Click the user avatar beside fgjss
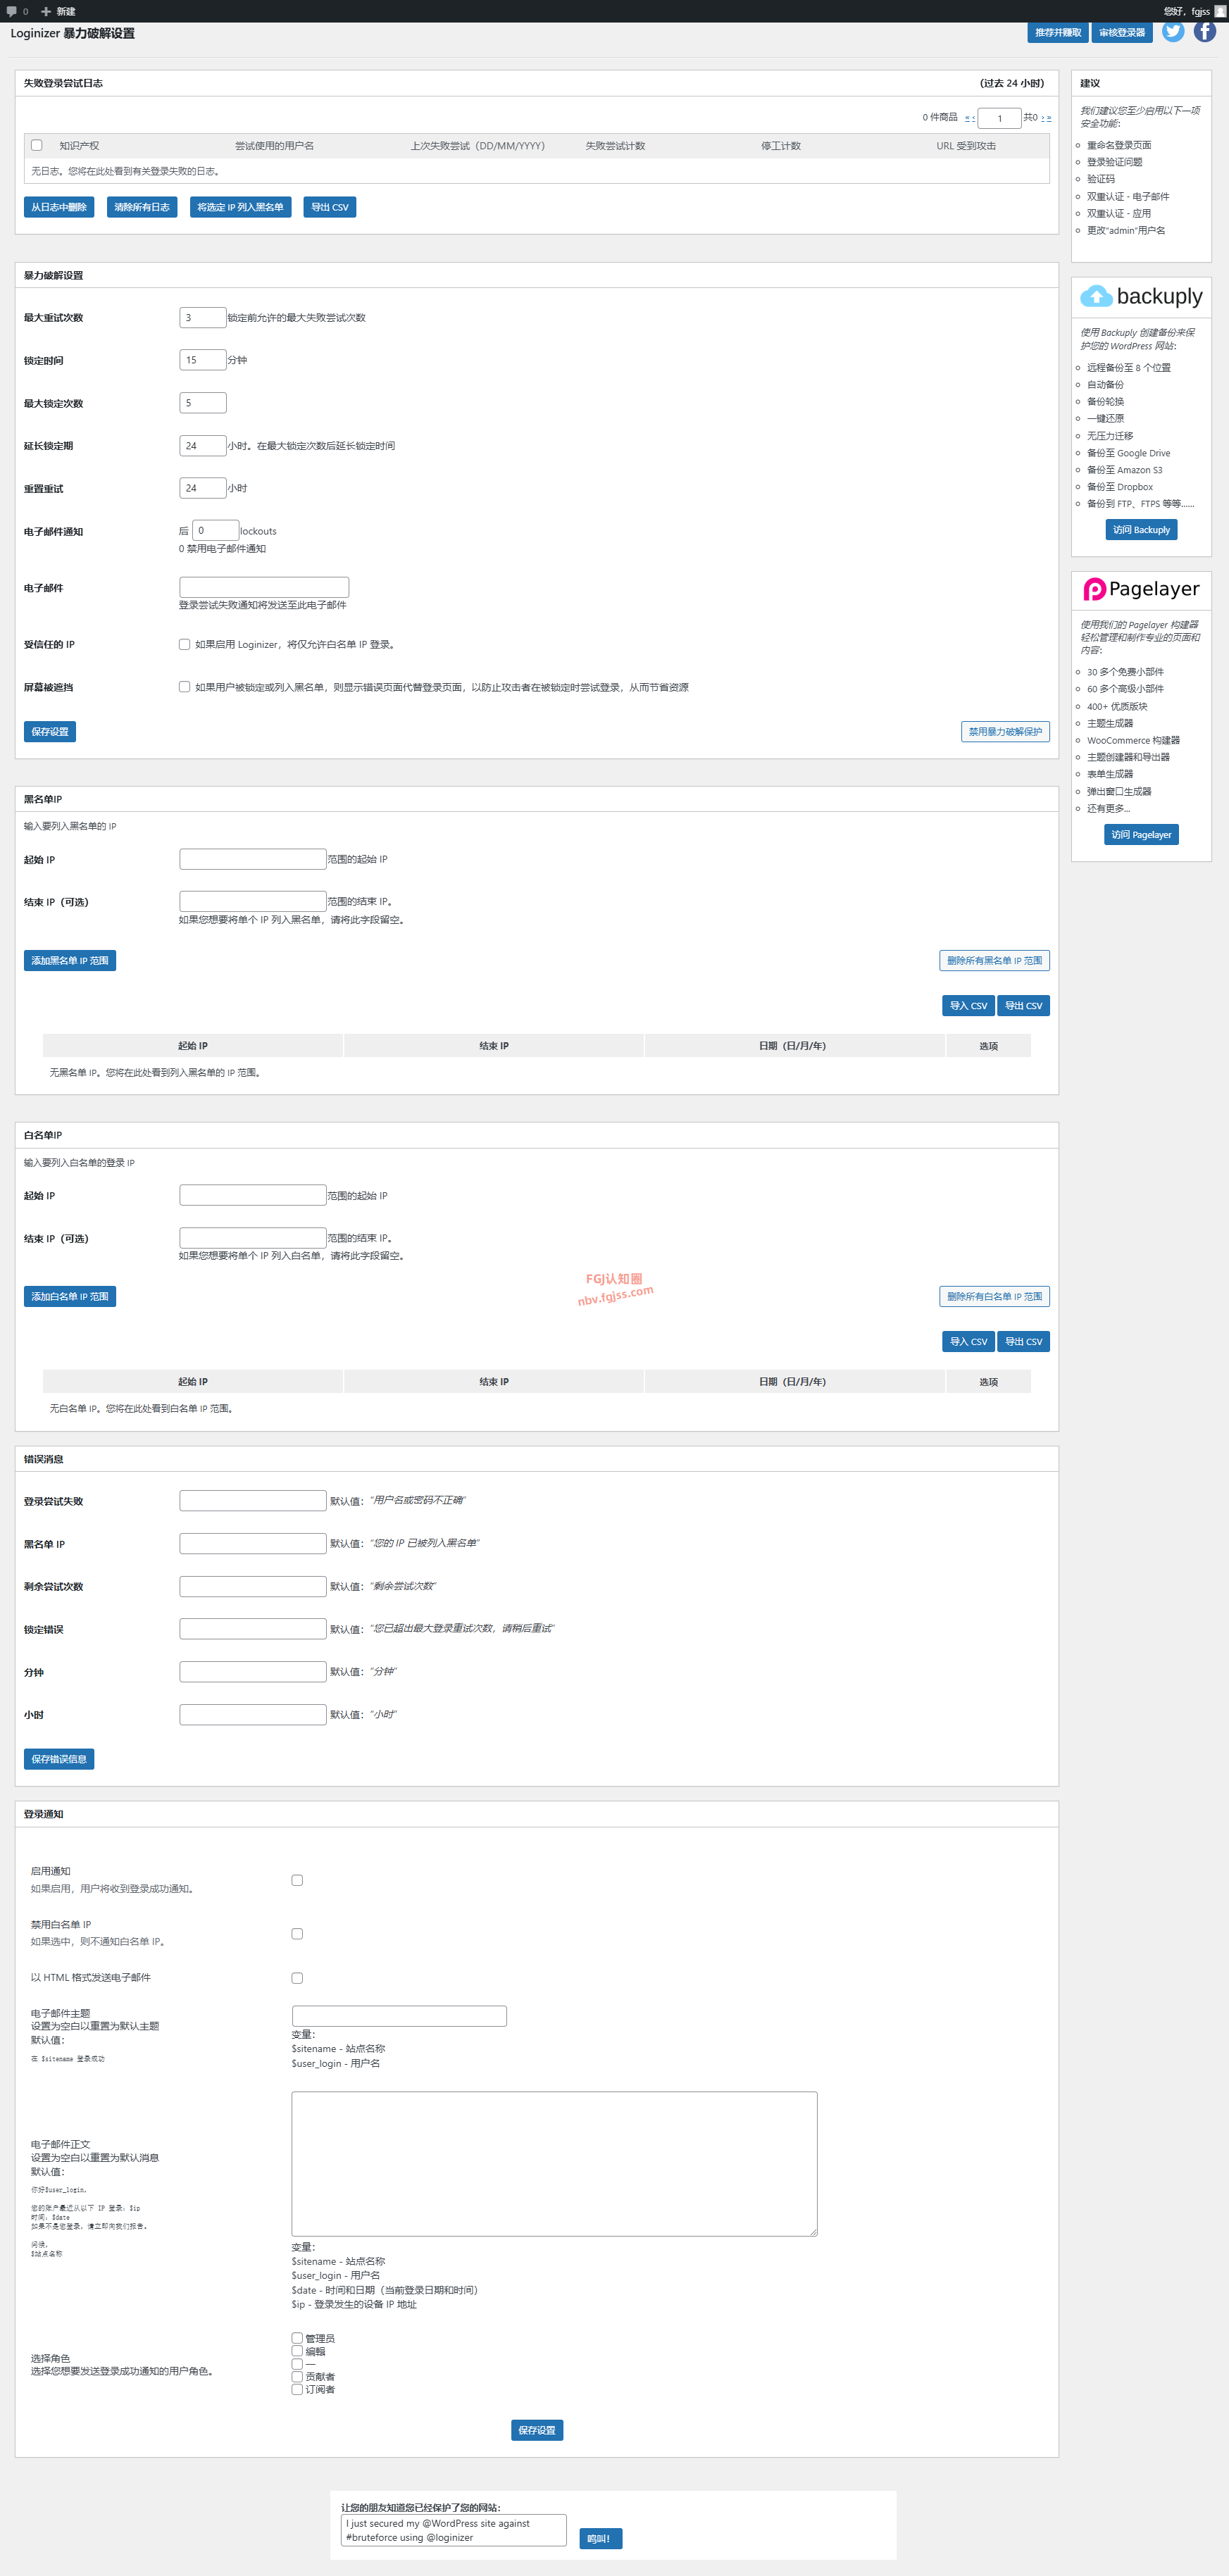The image size is (1229, 2576). [1220, 11]
